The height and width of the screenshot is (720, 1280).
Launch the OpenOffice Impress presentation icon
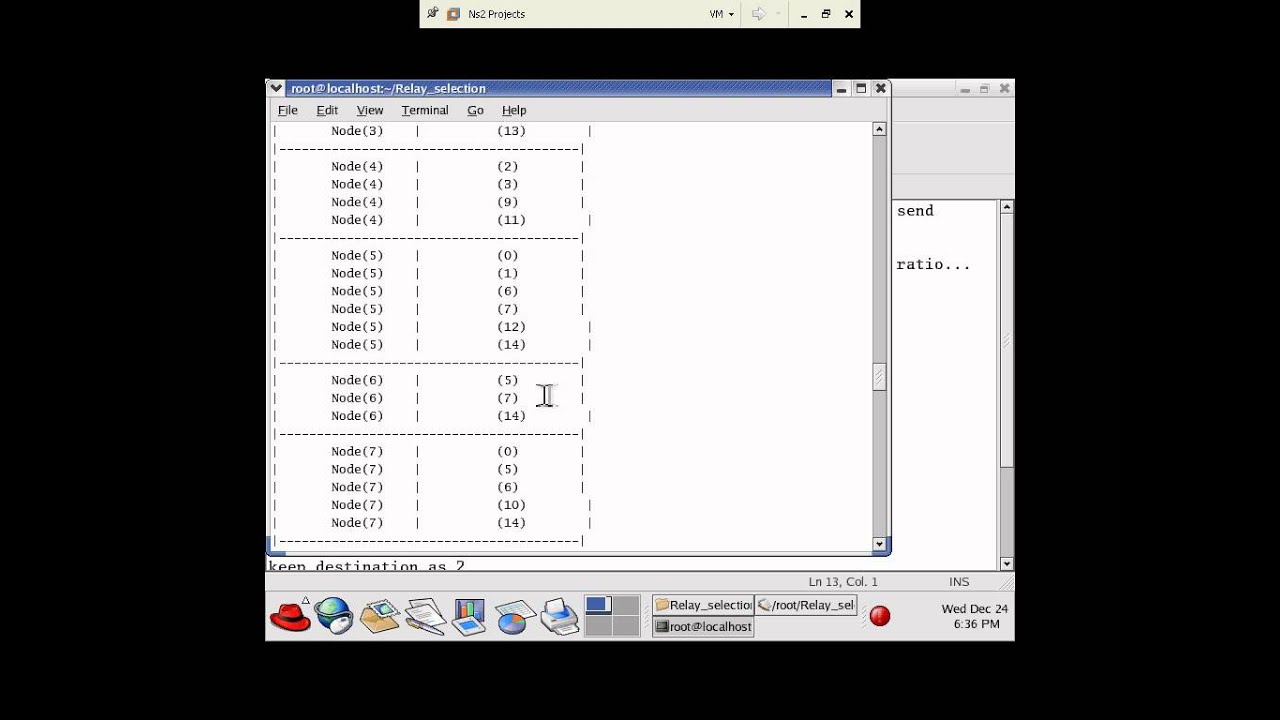468,616
